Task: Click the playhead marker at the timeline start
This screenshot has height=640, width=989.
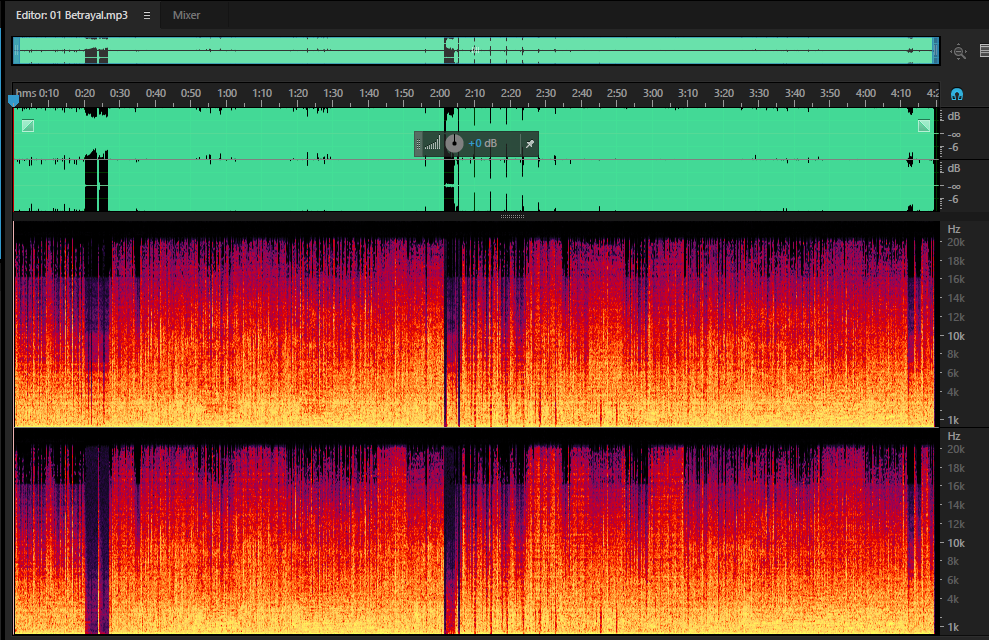Action: [13, 100]
